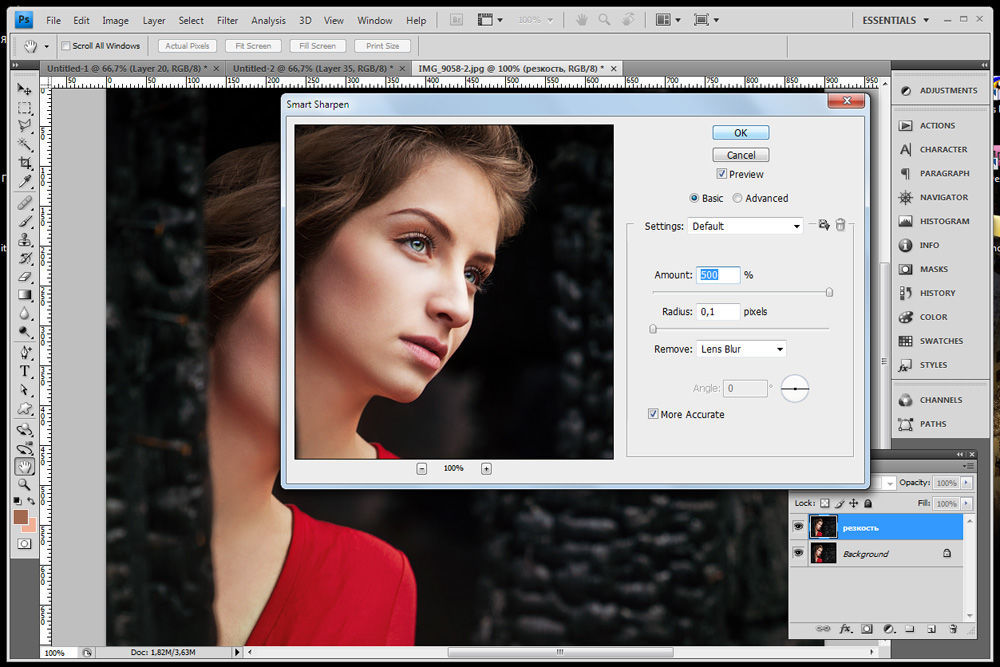Open the Filter menu
The image size is (1000, 667).
(x=227, y=20)
